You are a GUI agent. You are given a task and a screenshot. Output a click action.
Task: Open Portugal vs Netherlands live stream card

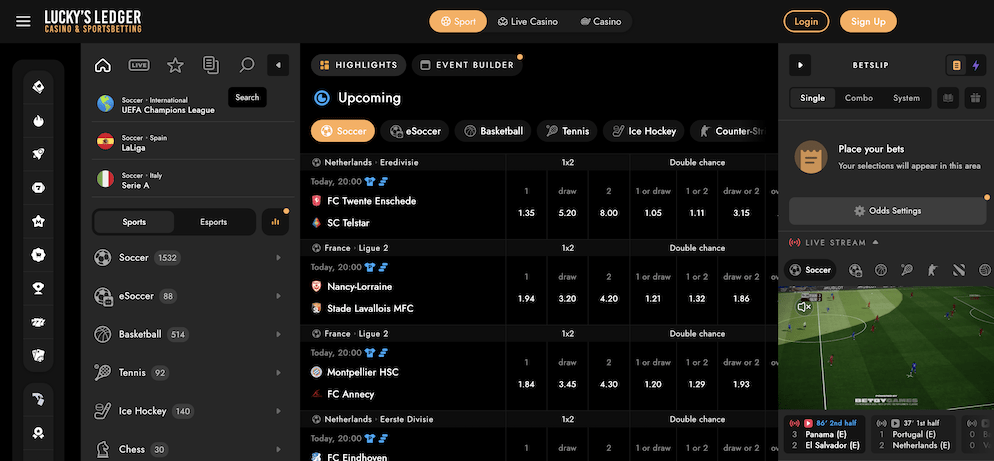coord(912,435)
